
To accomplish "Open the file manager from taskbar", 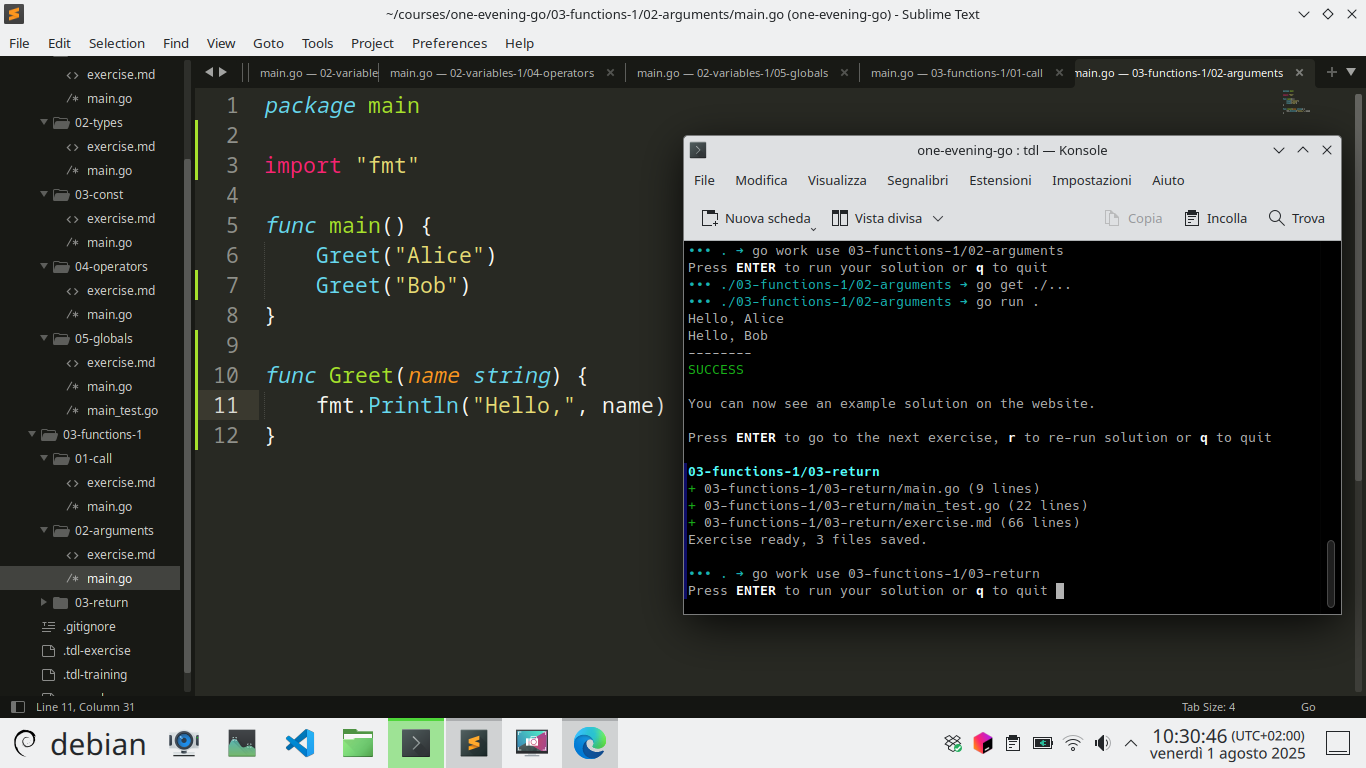I will point(358,743).
